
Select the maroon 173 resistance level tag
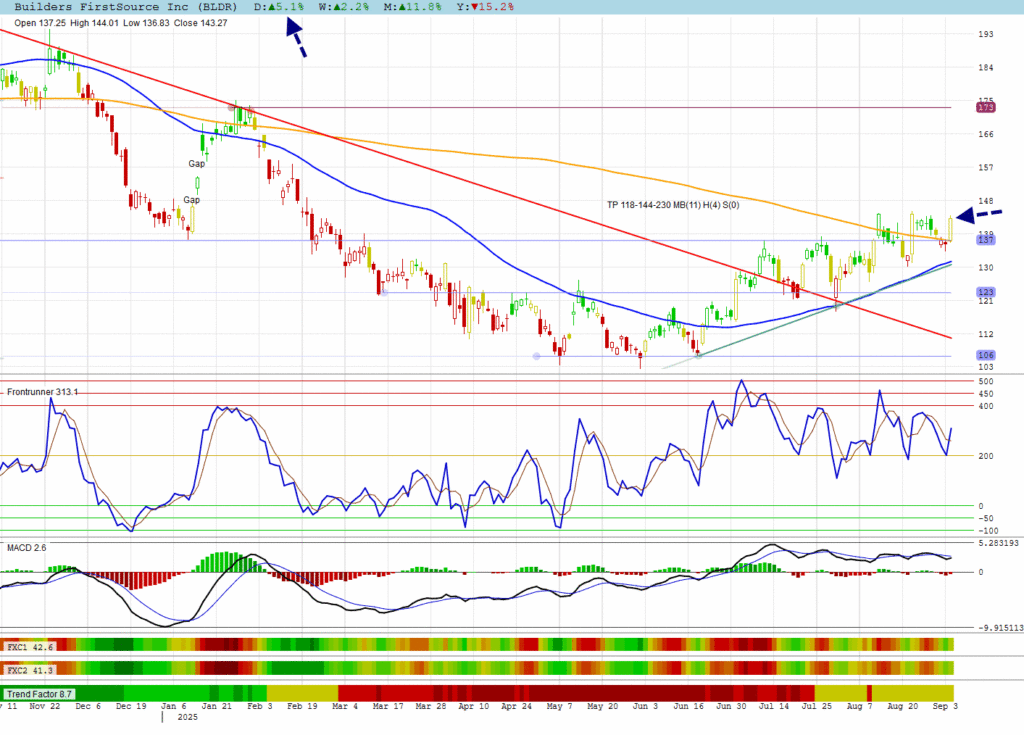(x=985, y=107)
